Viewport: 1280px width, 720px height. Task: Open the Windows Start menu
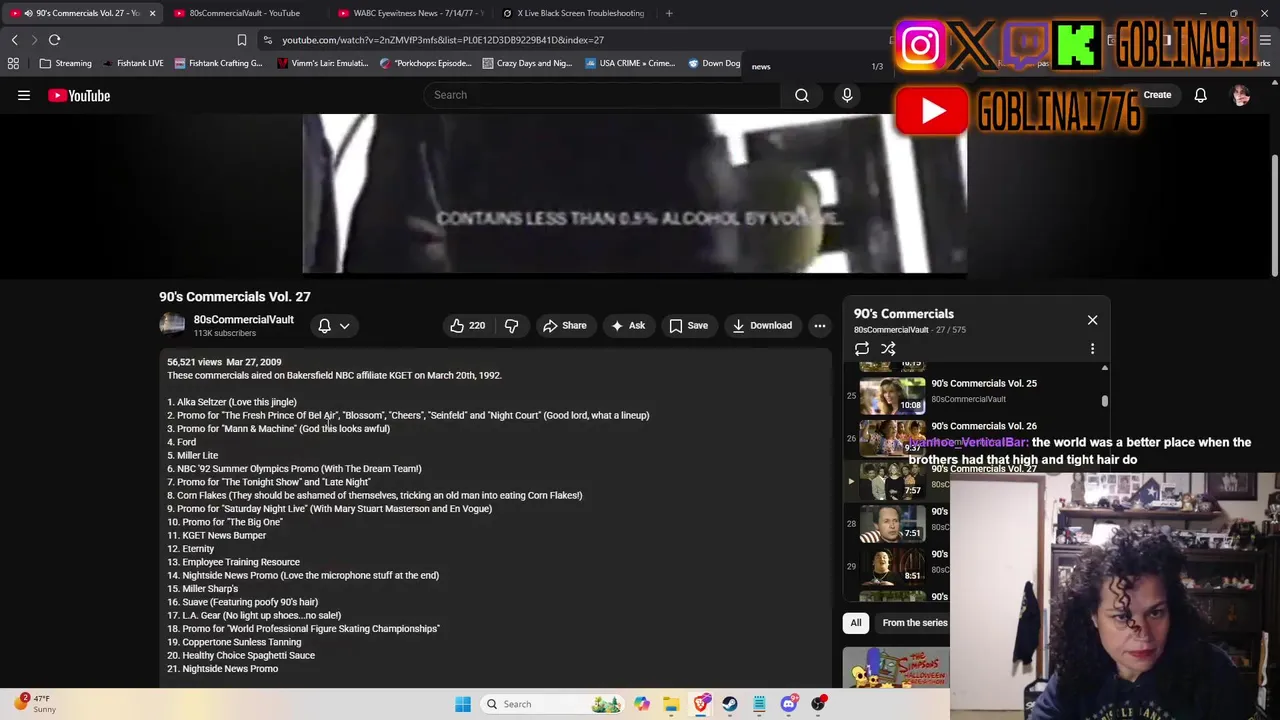pos(462,704)
